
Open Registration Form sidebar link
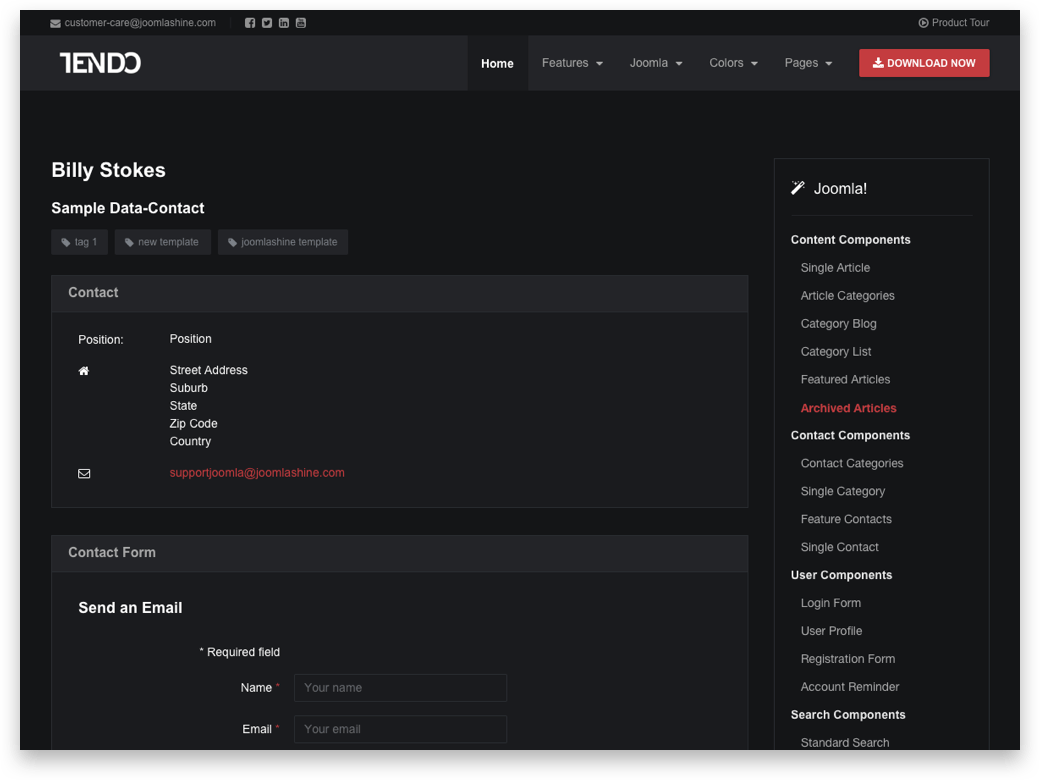(x=848, y=659)
